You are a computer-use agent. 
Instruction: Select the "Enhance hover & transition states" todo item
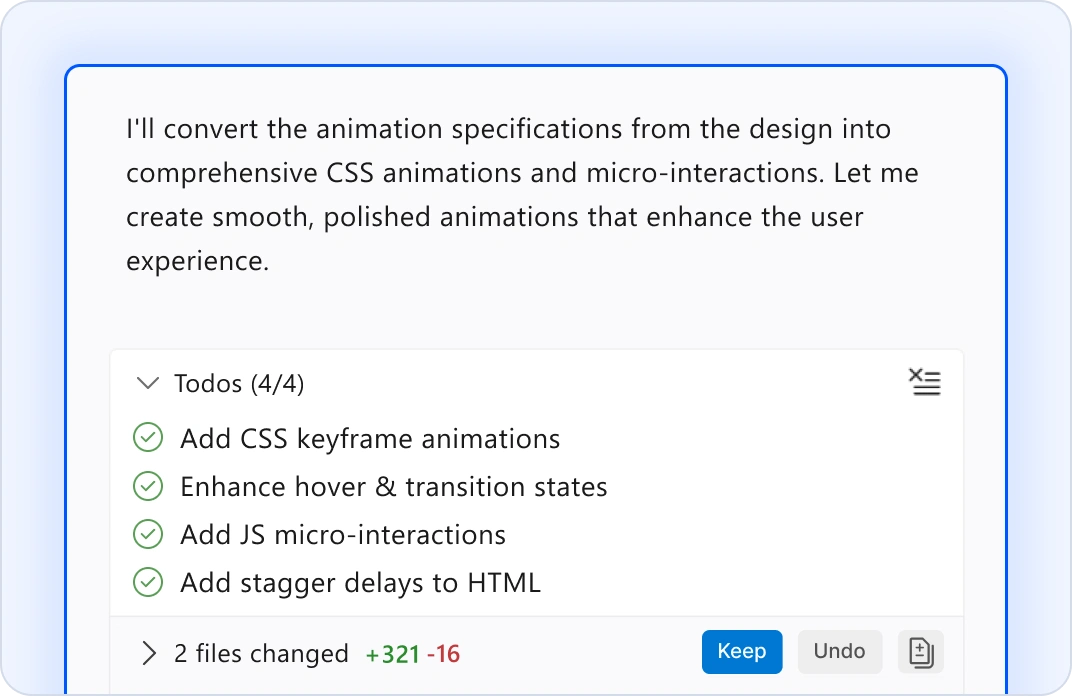[x=393, y=486]
